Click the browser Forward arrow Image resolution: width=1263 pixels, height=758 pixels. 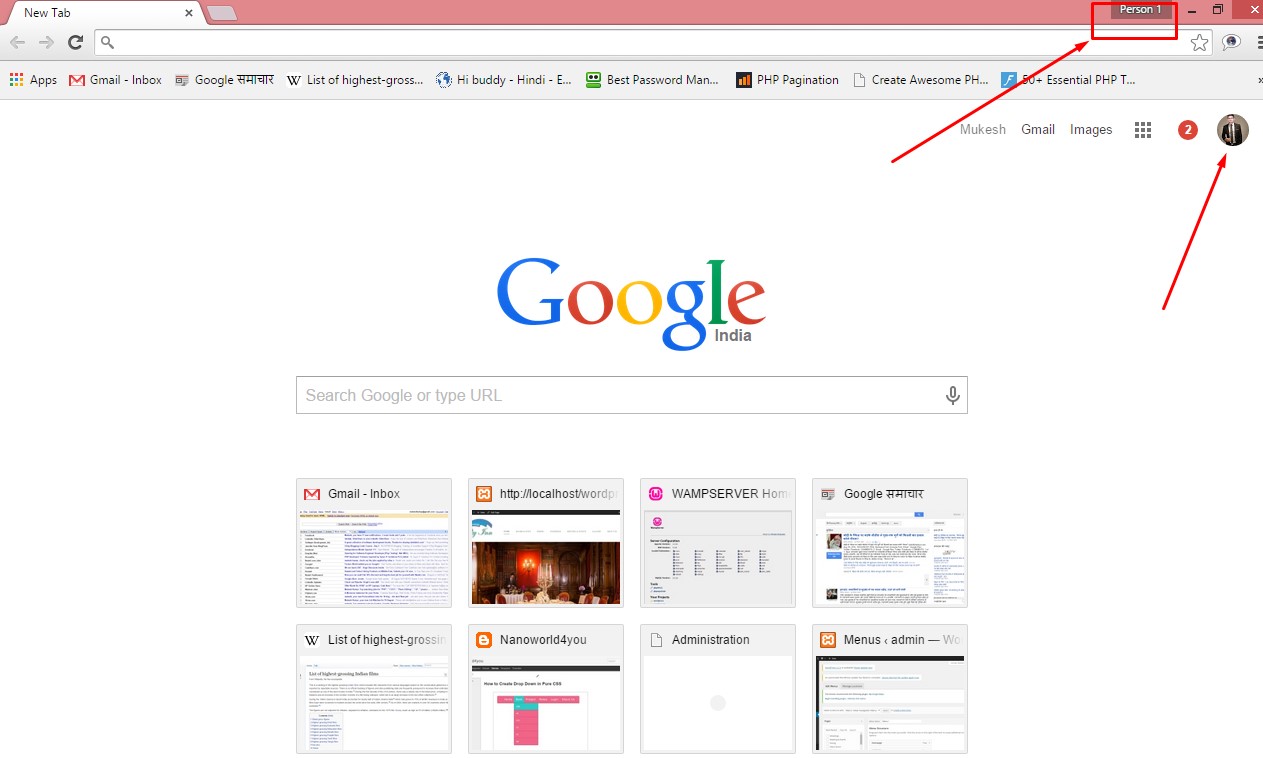(46, 42)
